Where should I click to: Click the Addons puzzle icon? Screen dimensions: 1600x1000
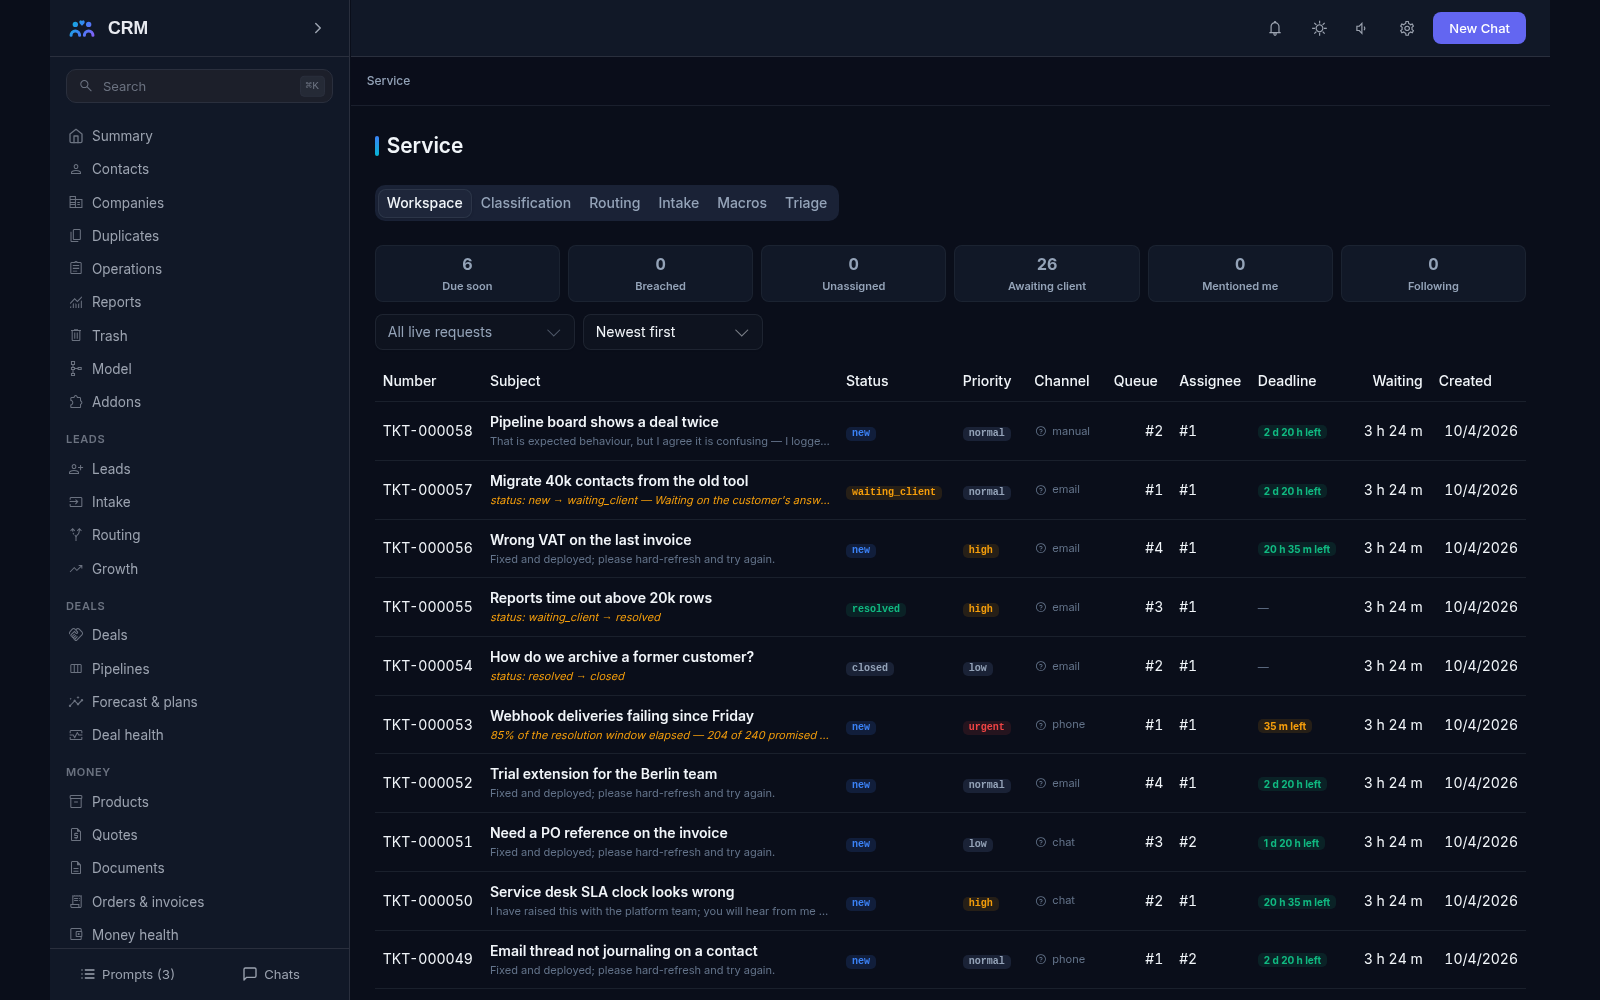point(76,402)
